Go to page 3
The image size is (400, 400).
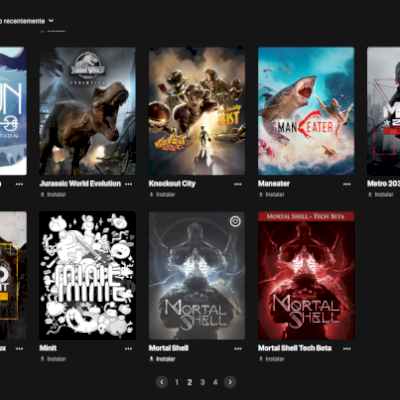(202, 382)
